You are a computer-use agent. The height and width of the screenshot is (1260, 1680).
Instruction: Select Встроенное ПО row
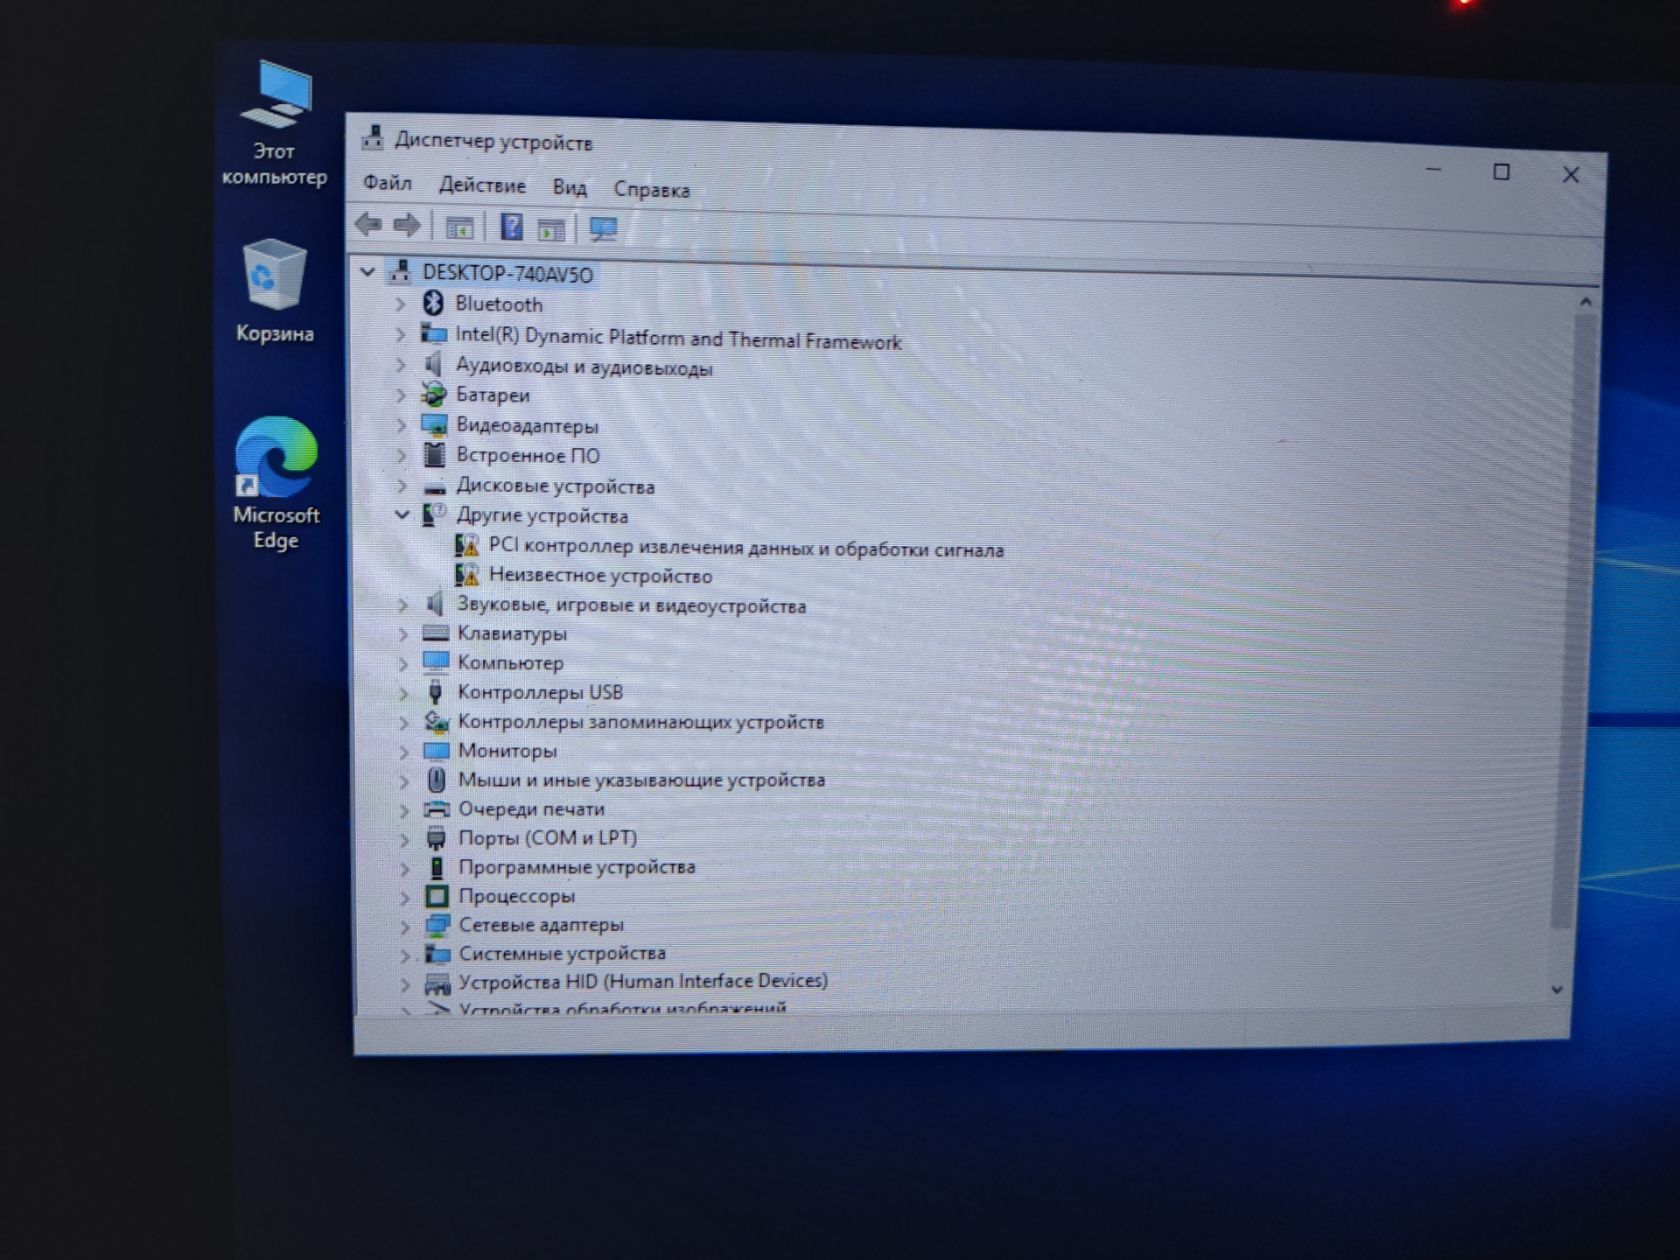[x=528, y=455]
